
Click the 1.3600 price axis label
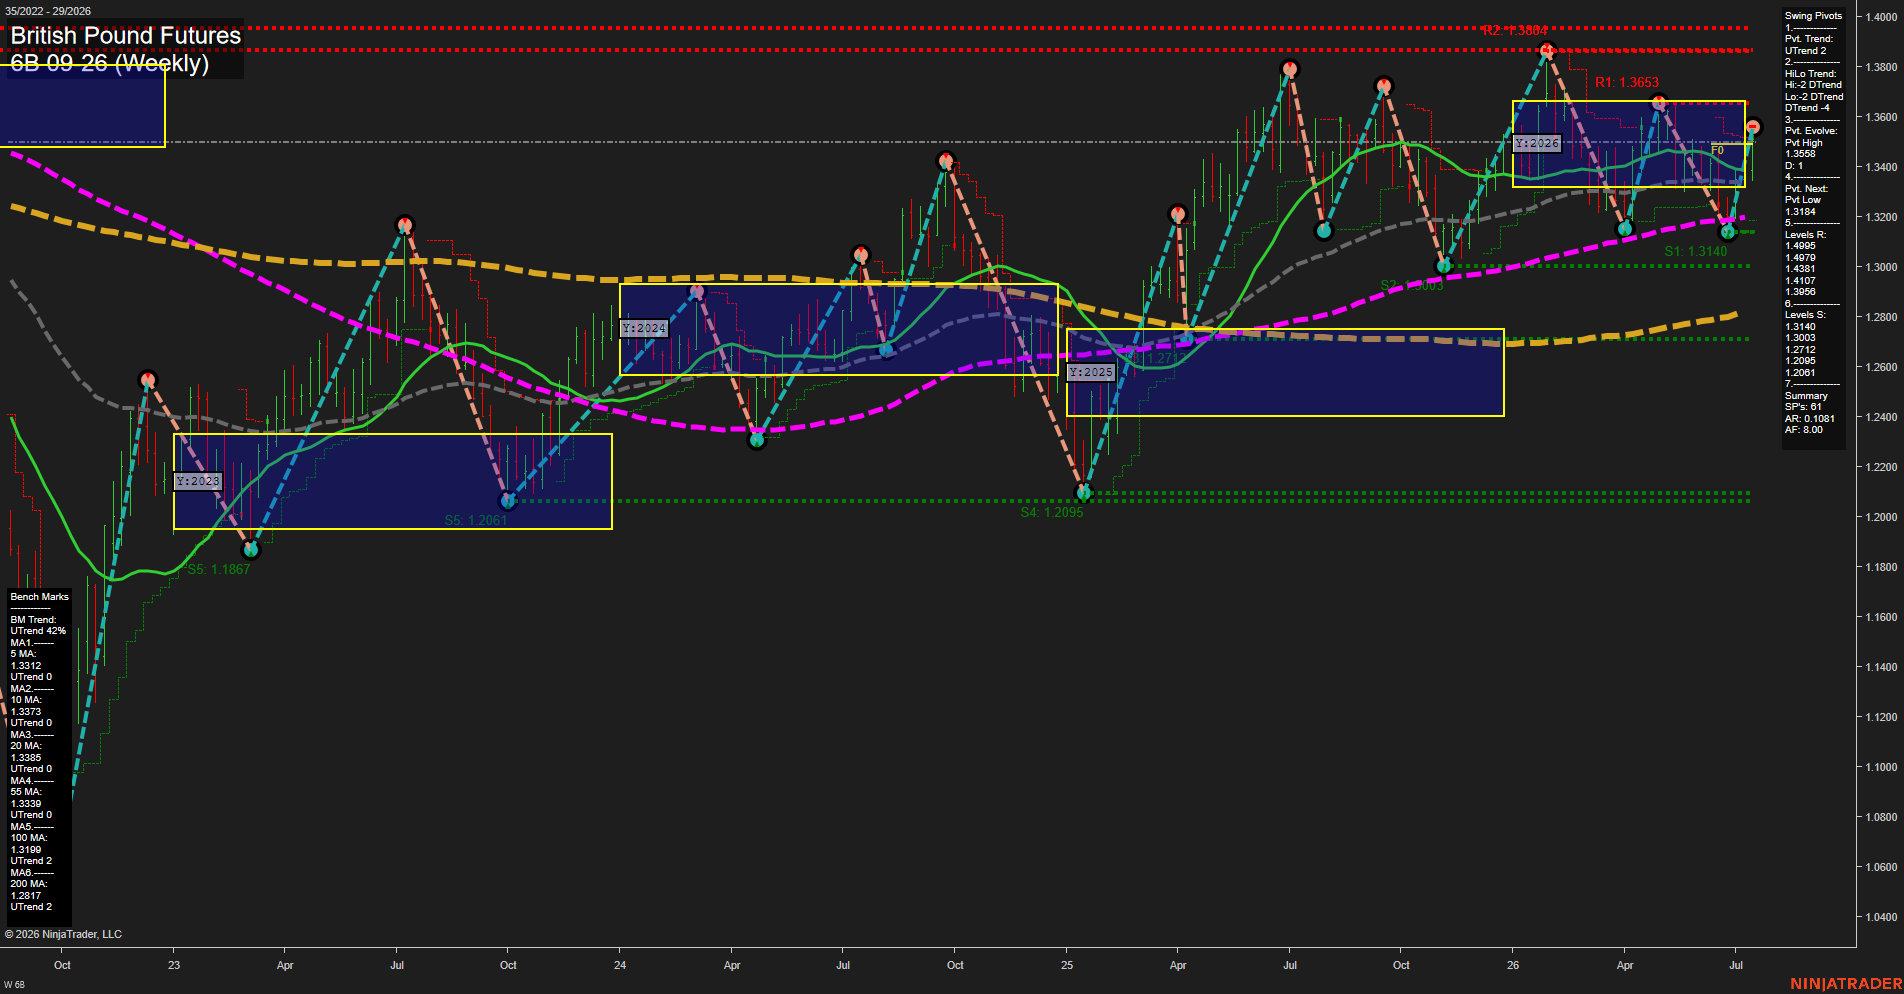[1881, 117]
